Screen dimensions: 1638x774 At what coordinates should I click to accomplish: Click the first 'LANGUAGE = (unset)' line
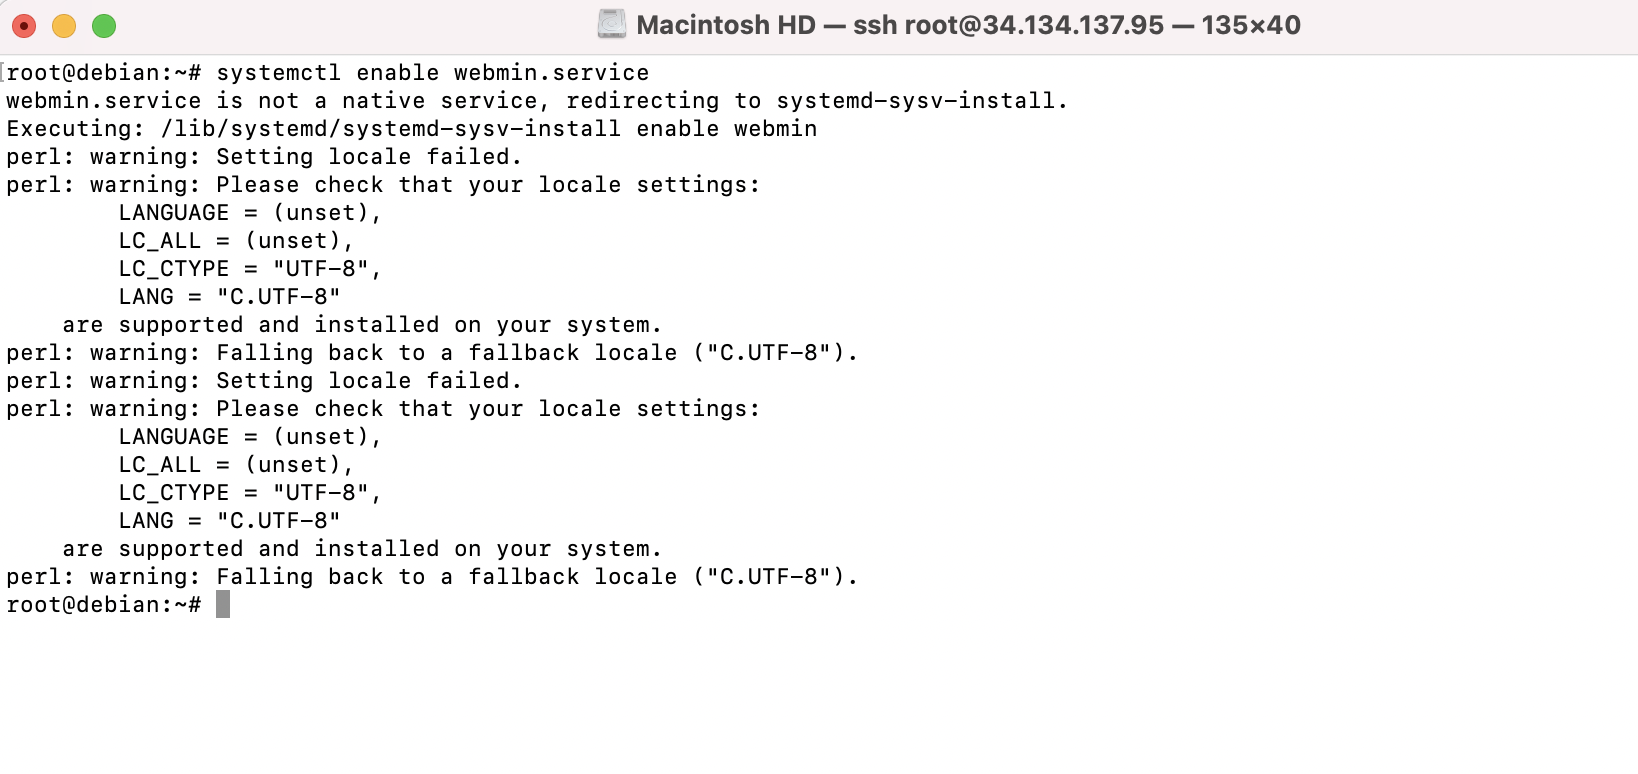coord(250,213)
